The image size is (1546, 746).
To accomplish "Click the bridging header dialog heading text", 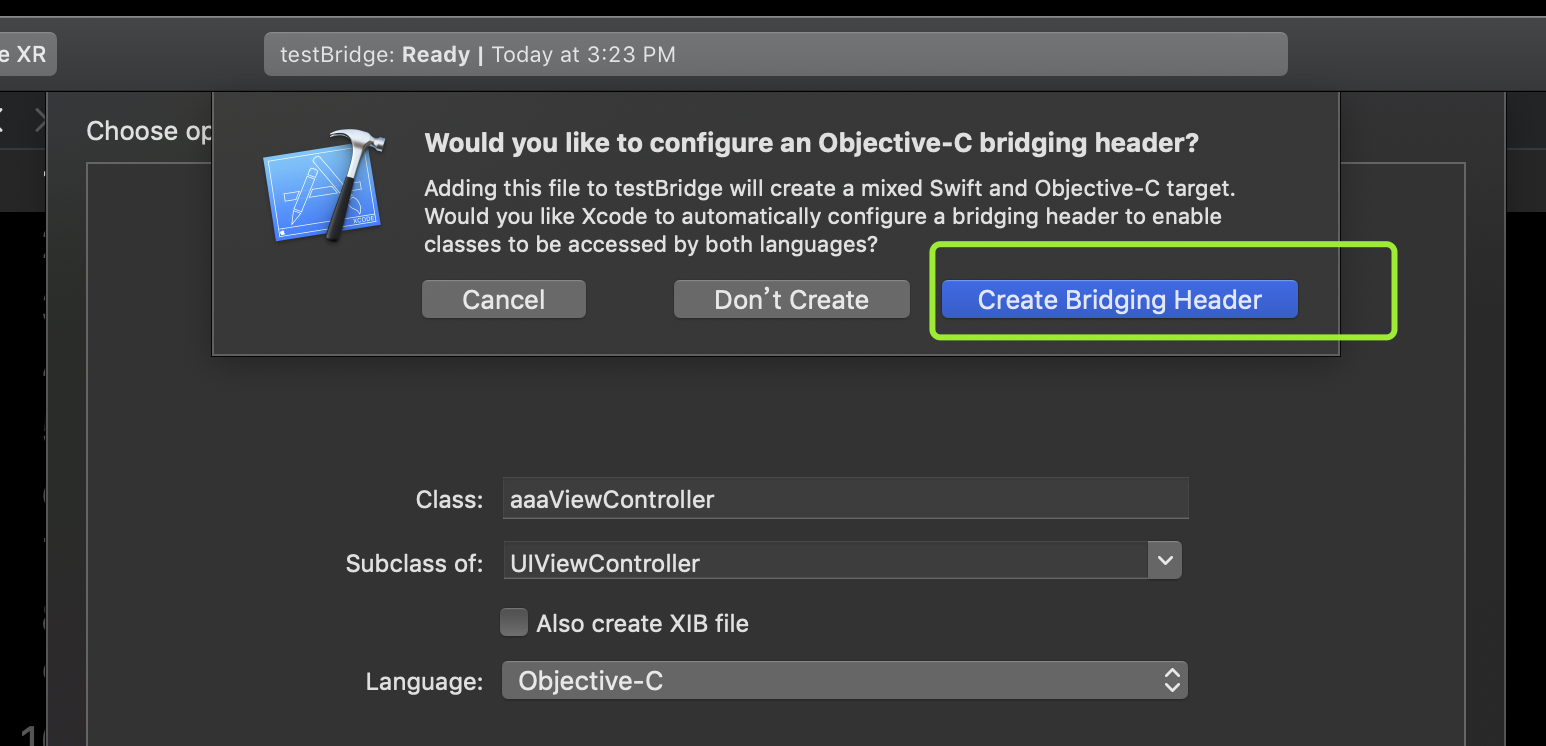I will 811,143.
